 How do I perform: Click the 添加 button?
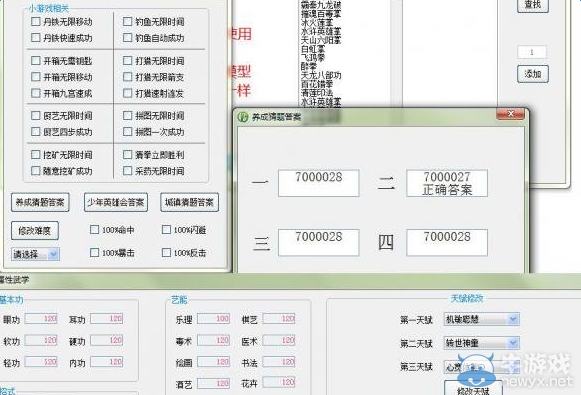click(533, 74)
